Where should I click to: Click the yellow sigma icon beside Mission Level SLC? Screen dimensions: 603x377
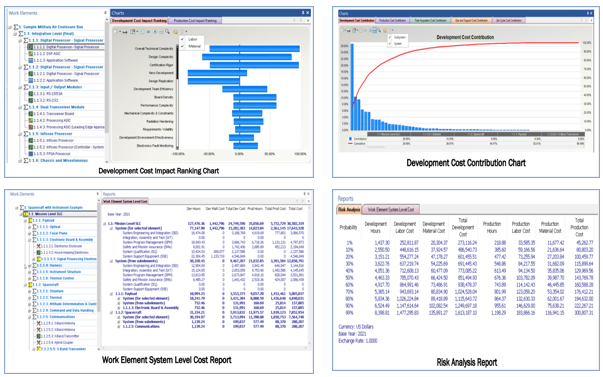coord(26,214)
